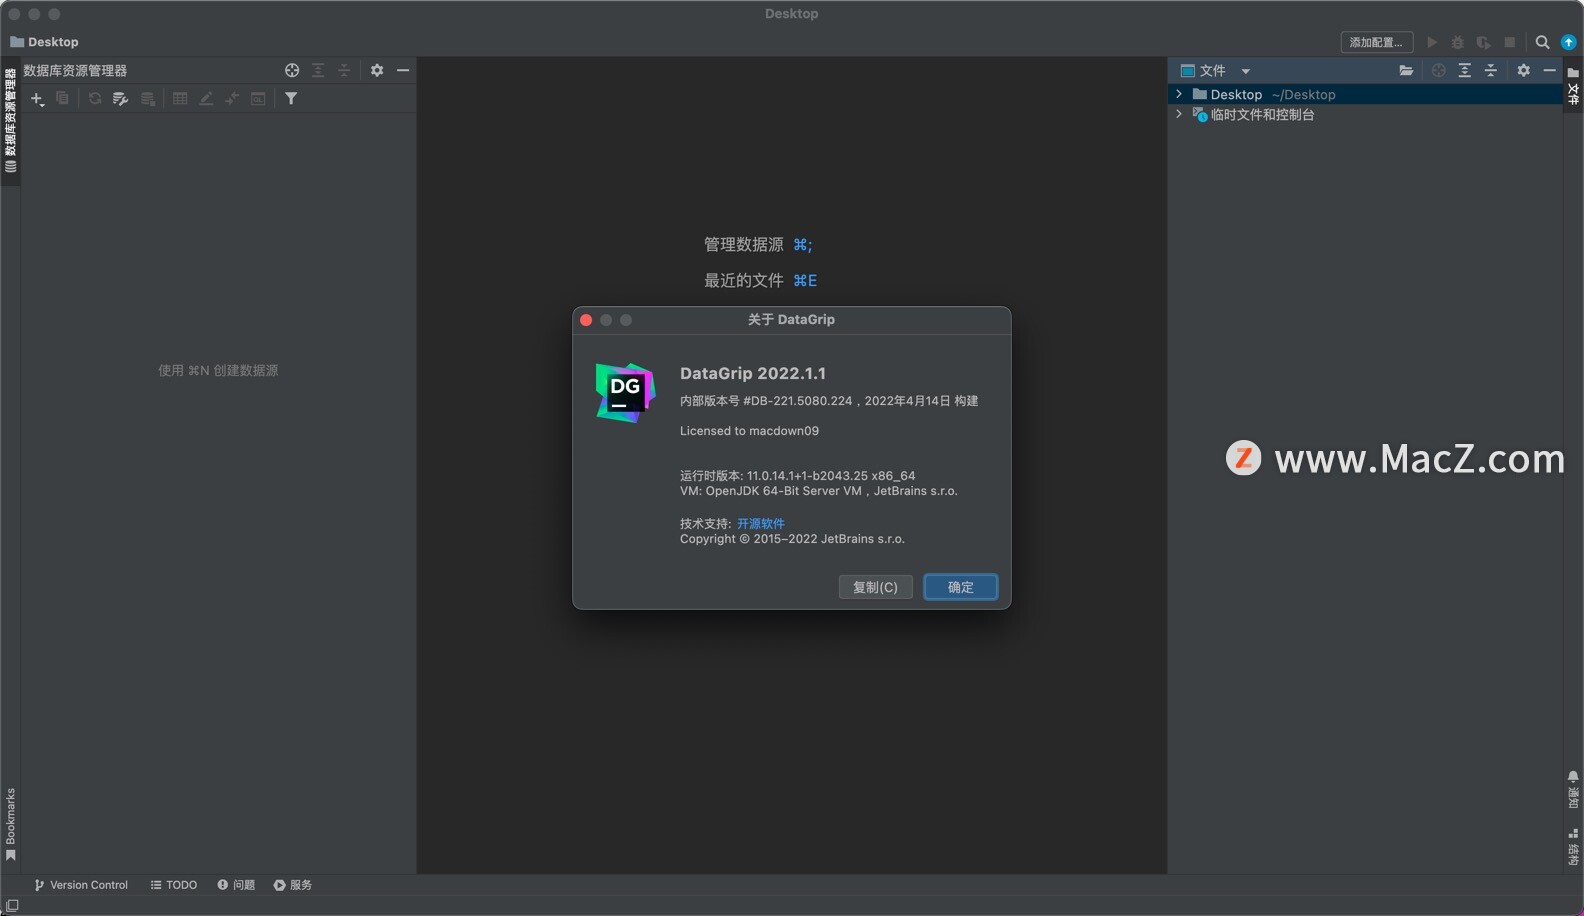
Task: Click the crosshair locate icon in database explorer header
Action: (x=292, y=70)
